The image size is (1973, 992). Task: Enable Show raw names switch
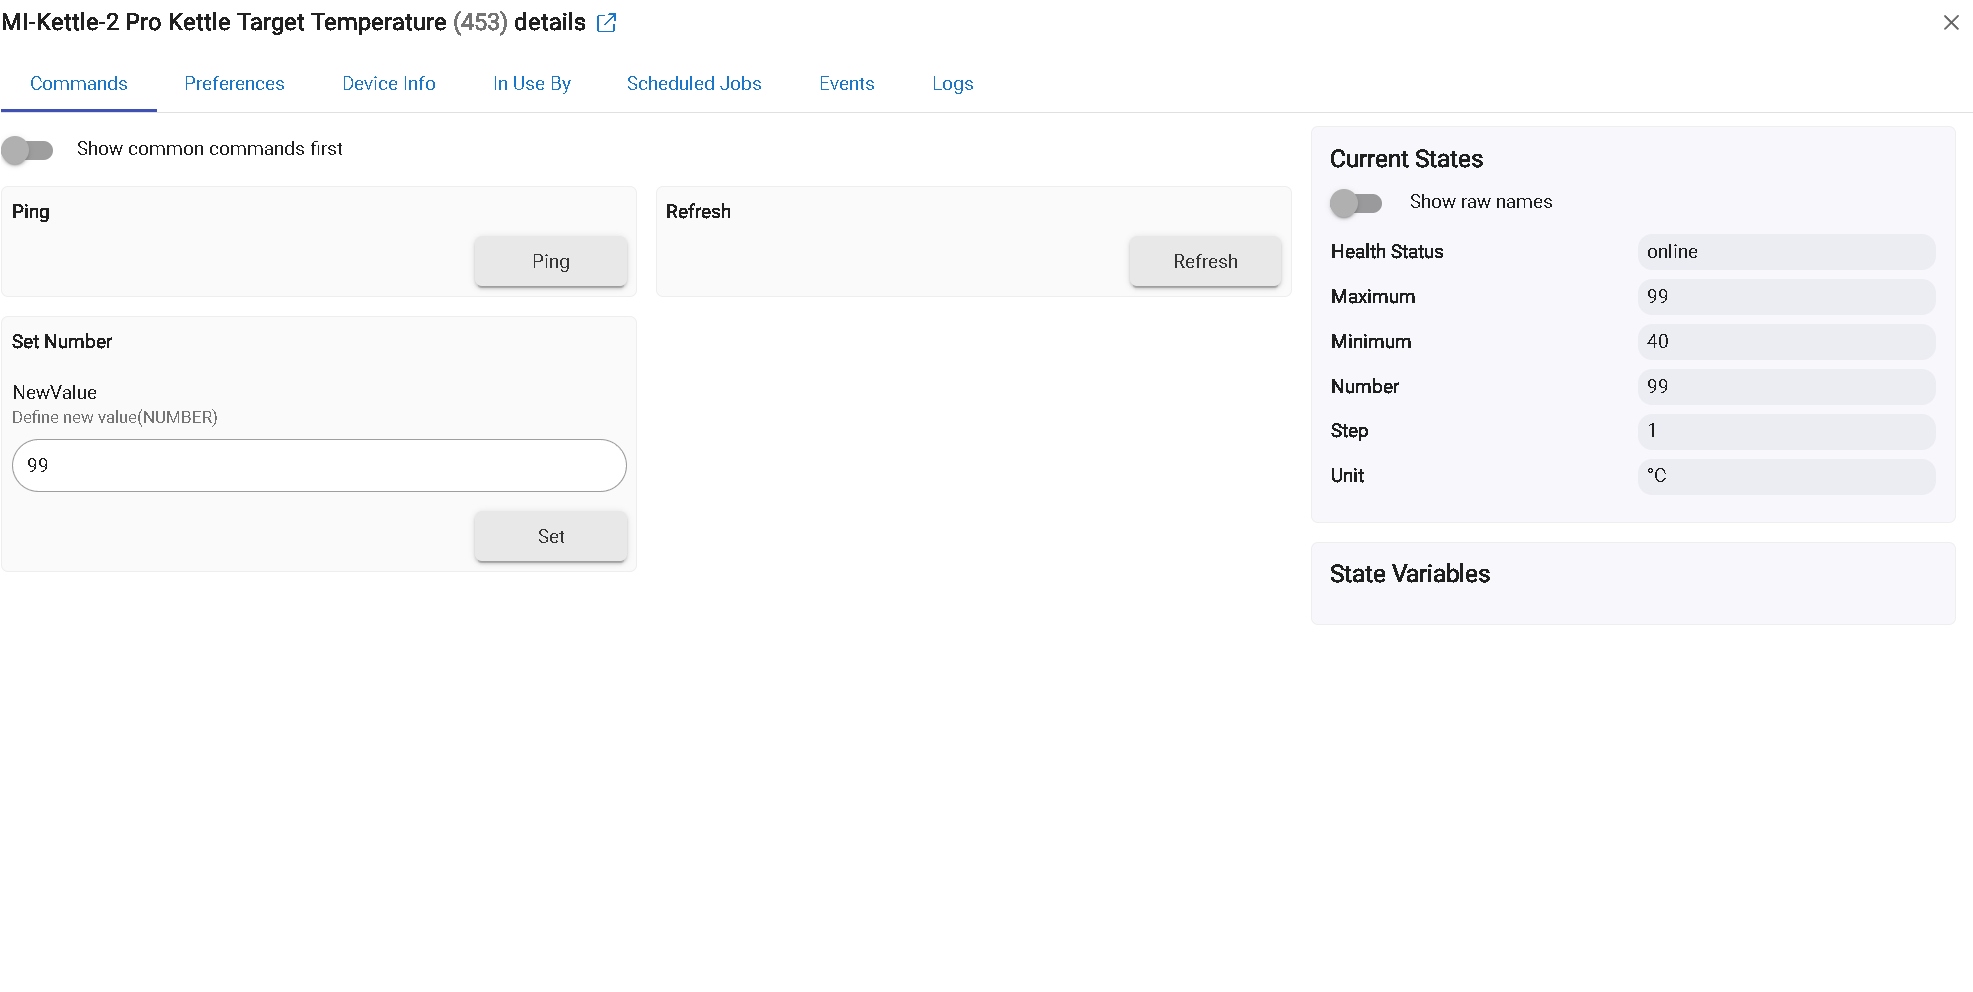click(1356, 203)
